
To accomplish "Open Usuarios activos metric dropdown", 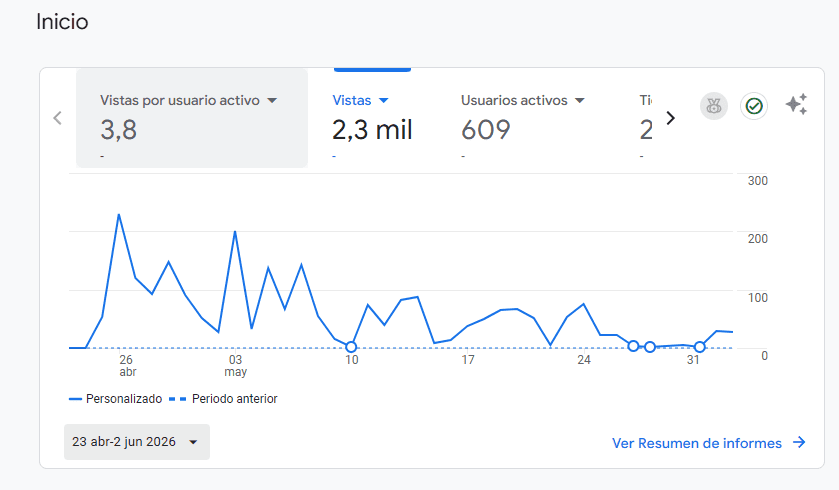I will coord(580,101).
